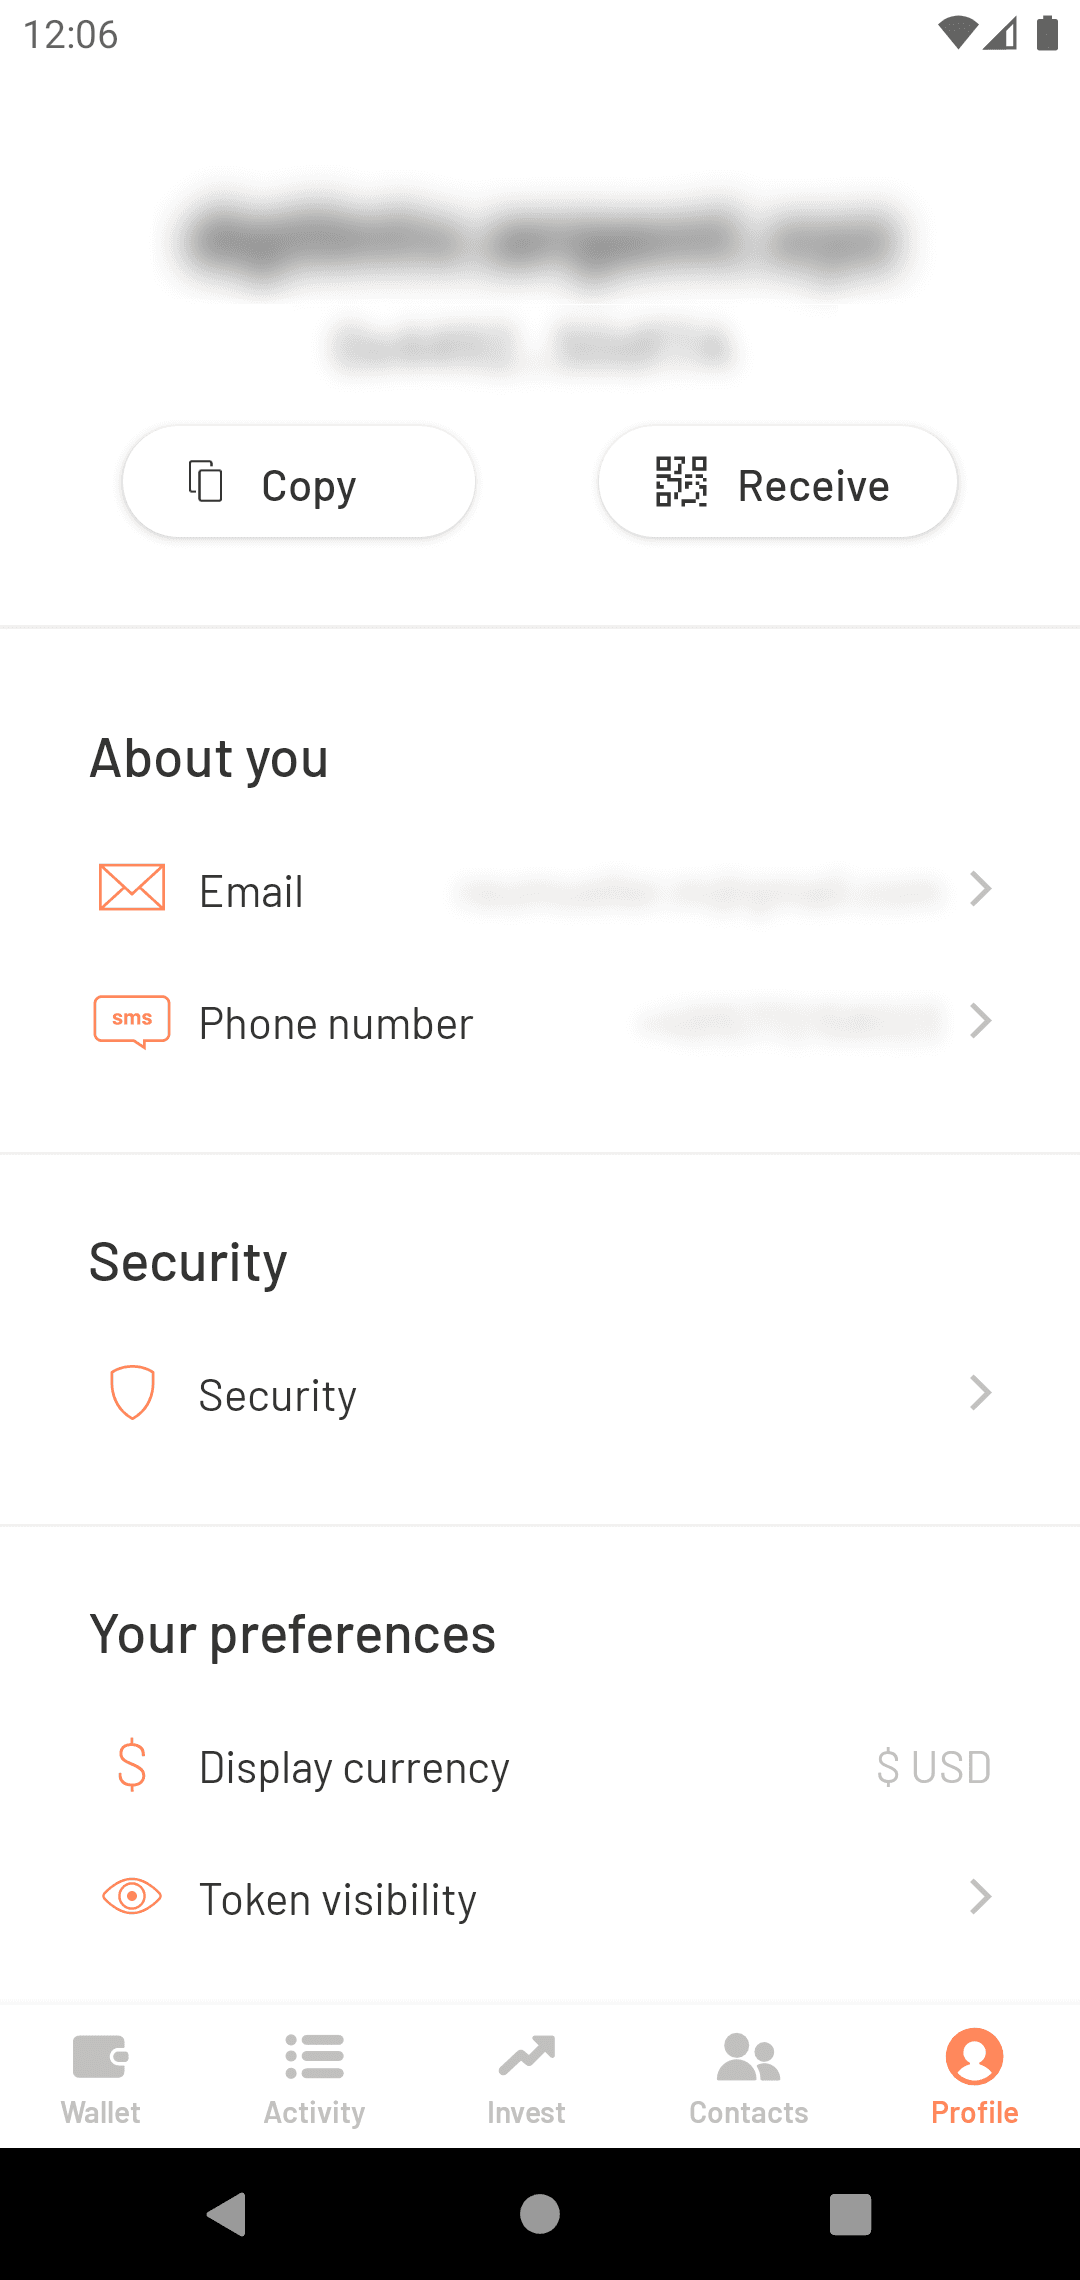
Task: Open Security settings via chevron
Action: point(981,1392)
